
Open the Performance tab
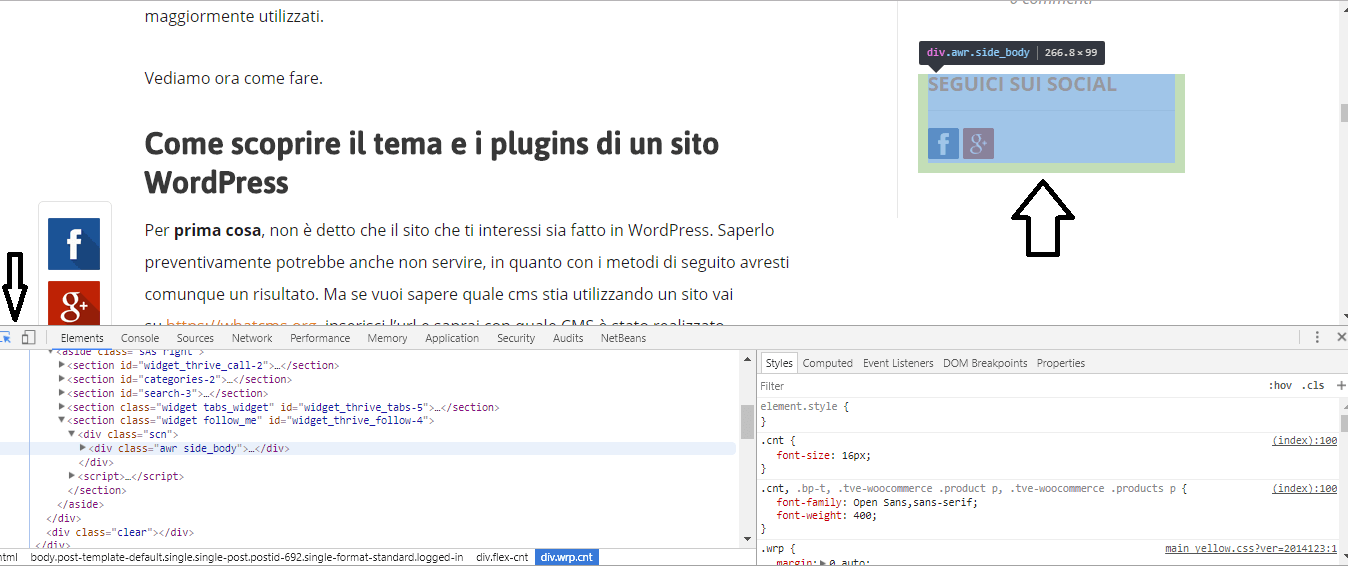tap(320, 338)
